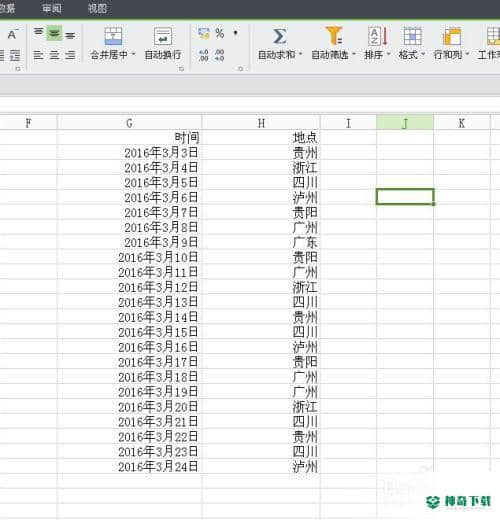
Task: Increase decimal places button
Action: pyautogui.click(x=204, y=55)
